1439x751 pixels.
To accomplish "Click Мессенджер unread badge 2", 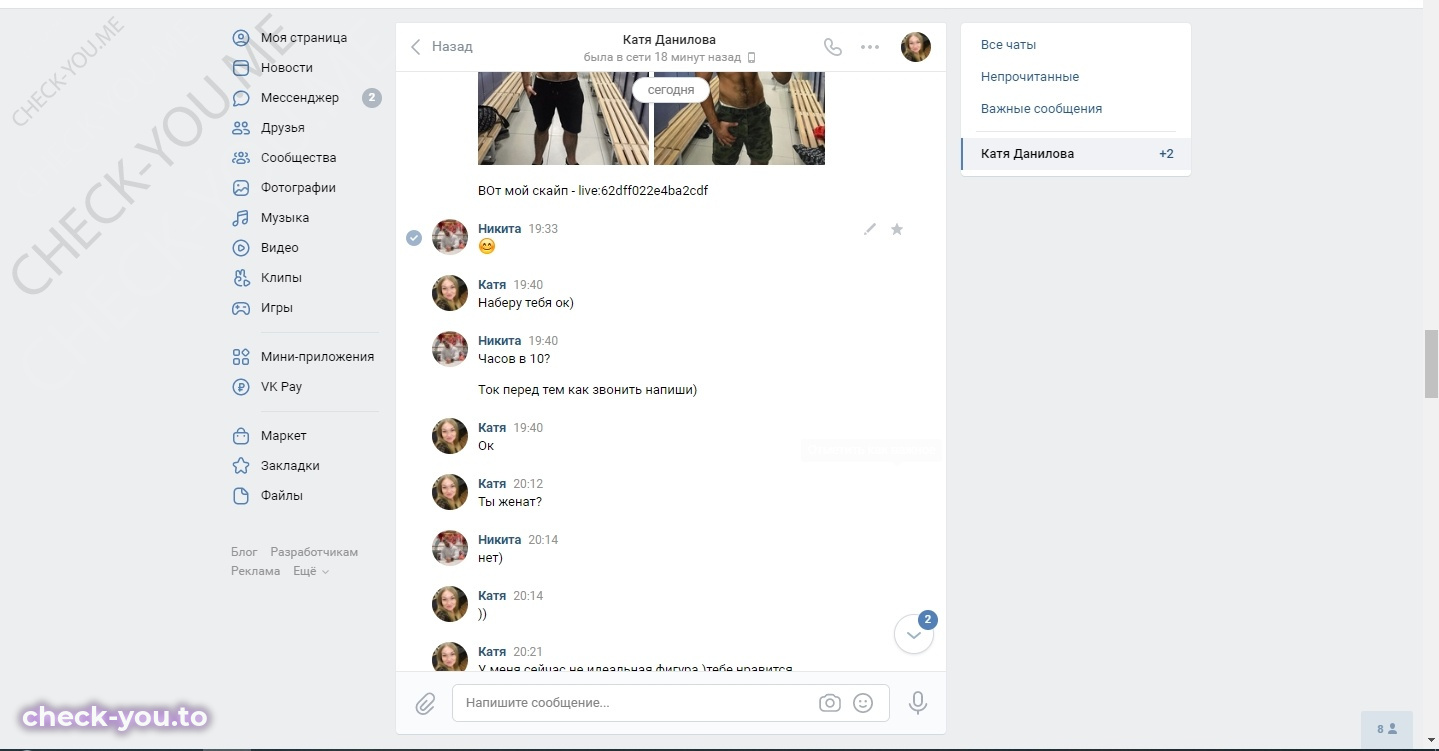I will coord(372,98).
